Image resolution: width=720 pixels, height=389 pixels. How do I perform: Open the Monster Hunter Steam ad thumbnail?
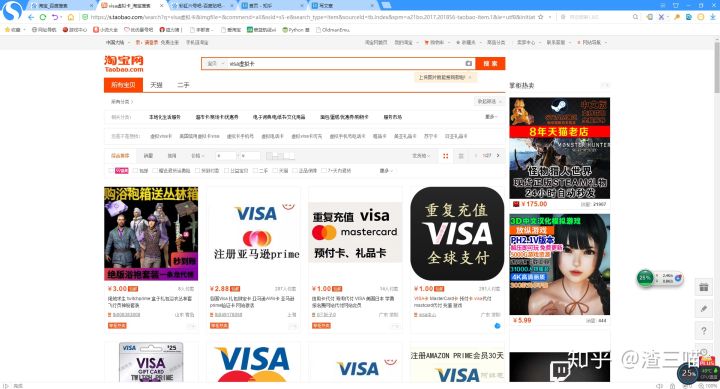[x=560, y=148]
